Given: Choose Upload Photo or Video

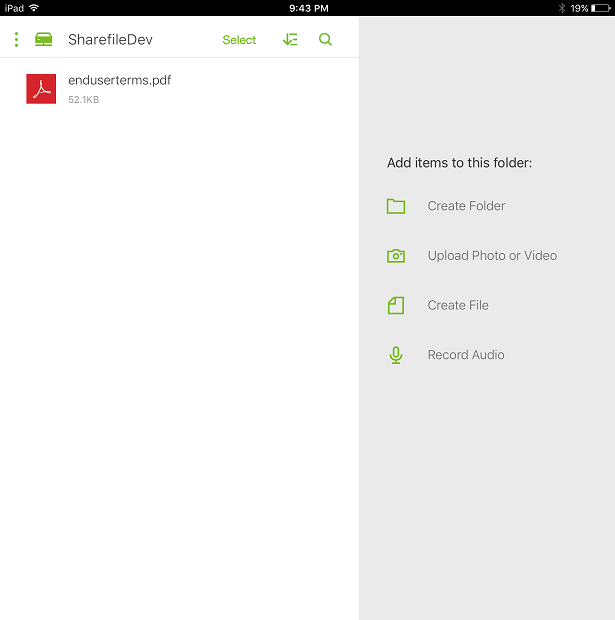Looking at the screenshot, I should point(492,256).
